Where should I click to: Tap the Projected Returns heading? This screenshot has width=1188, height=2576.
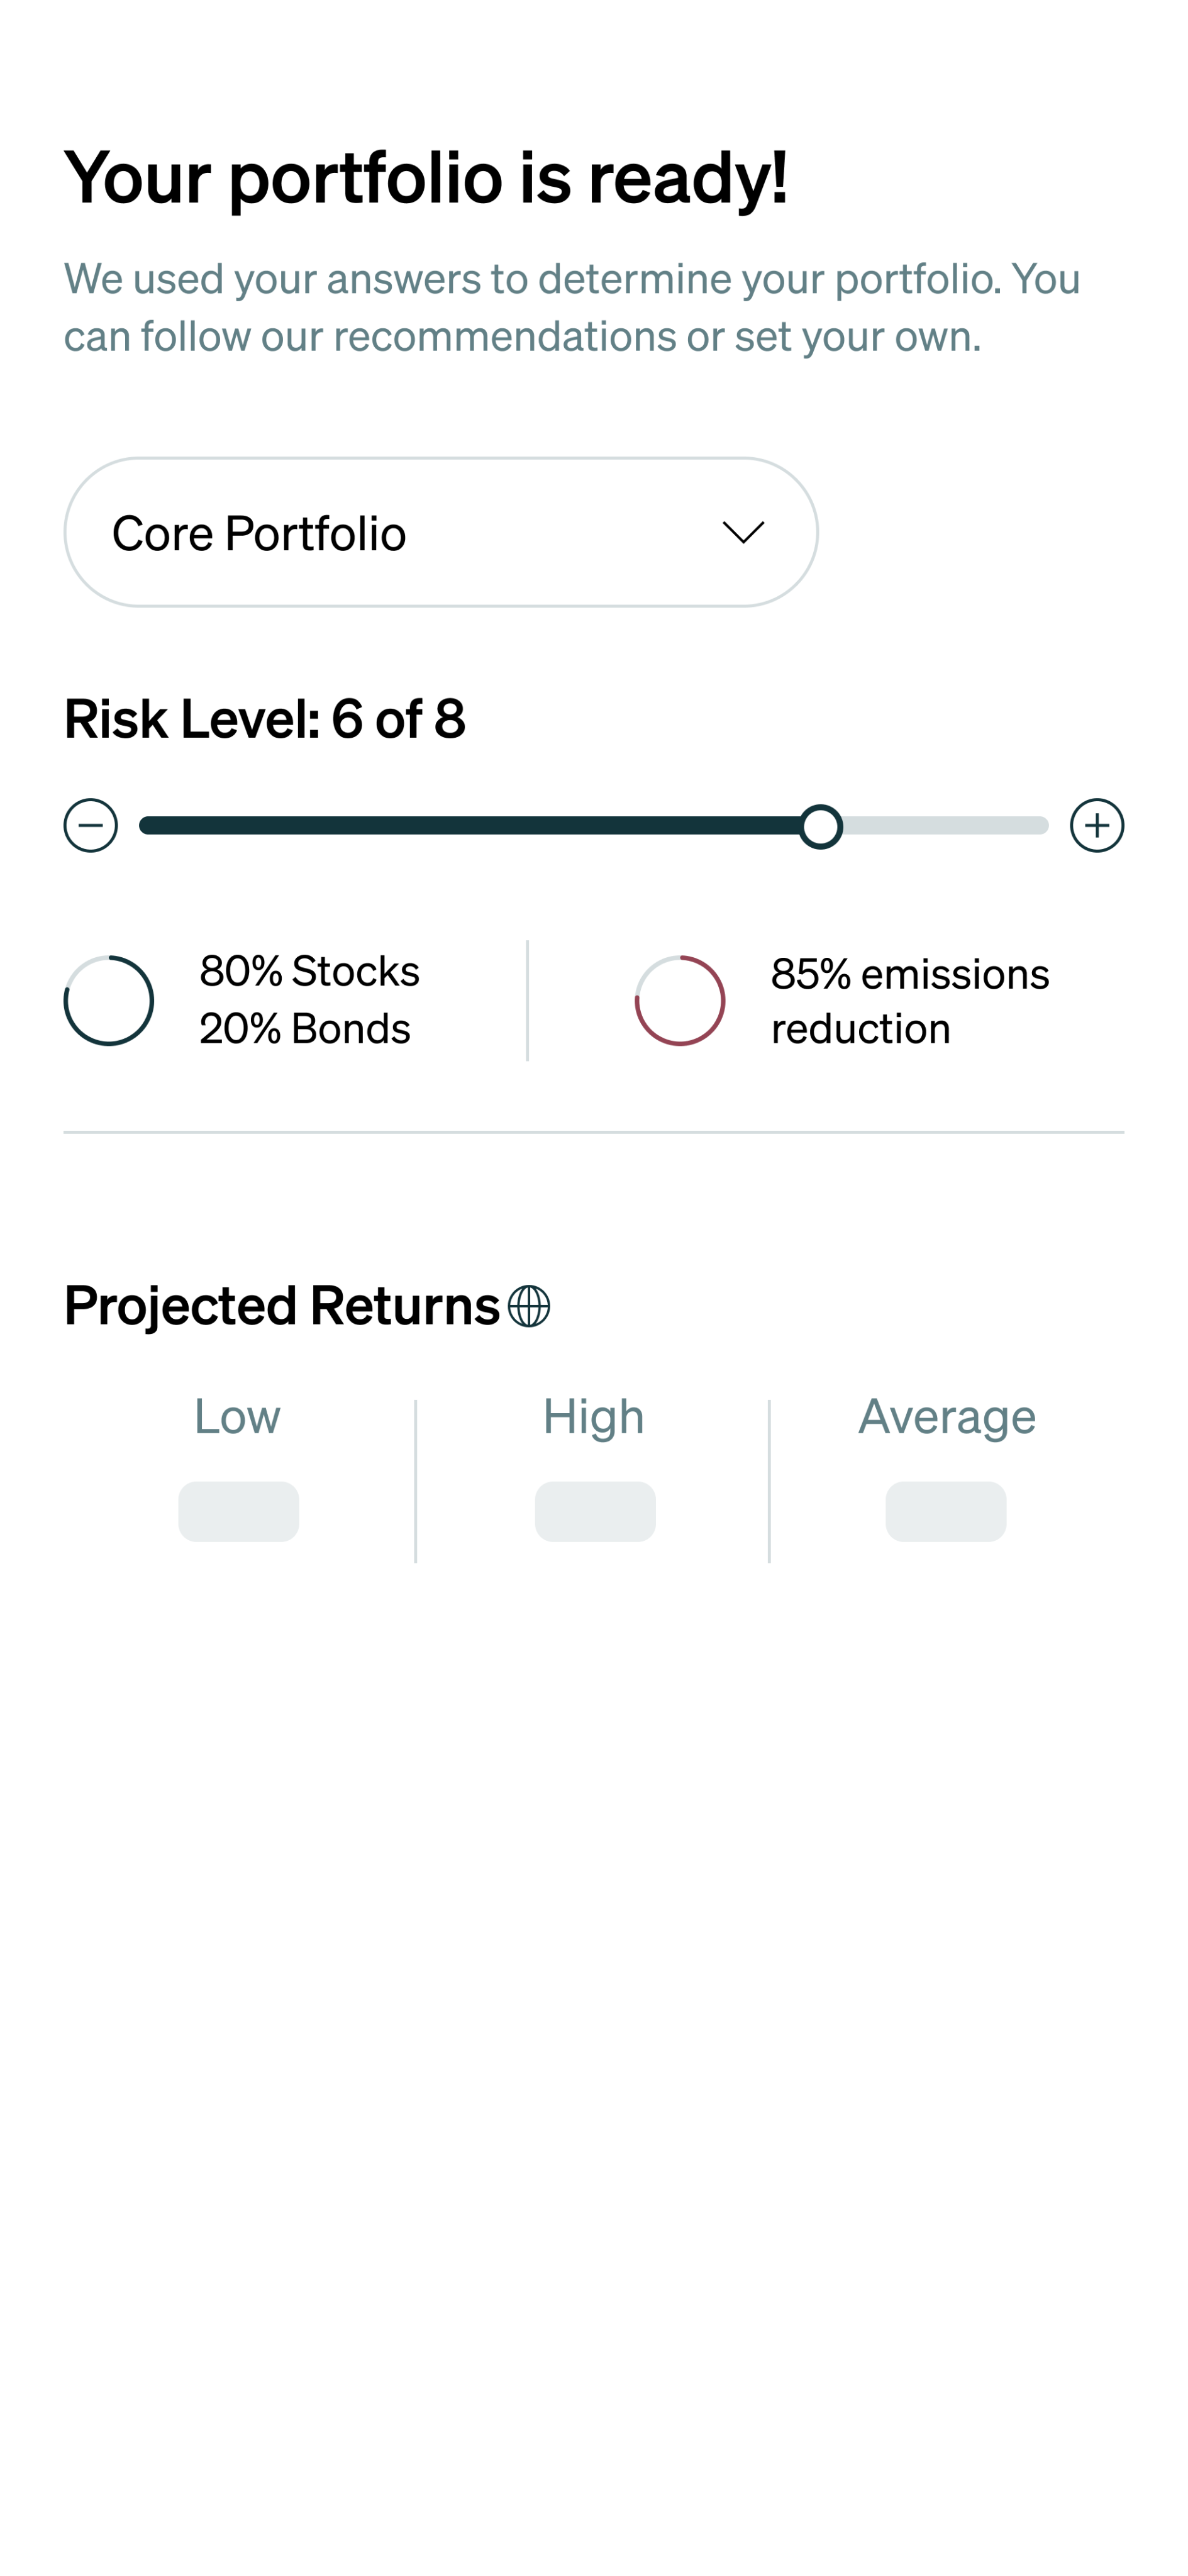282,1306
